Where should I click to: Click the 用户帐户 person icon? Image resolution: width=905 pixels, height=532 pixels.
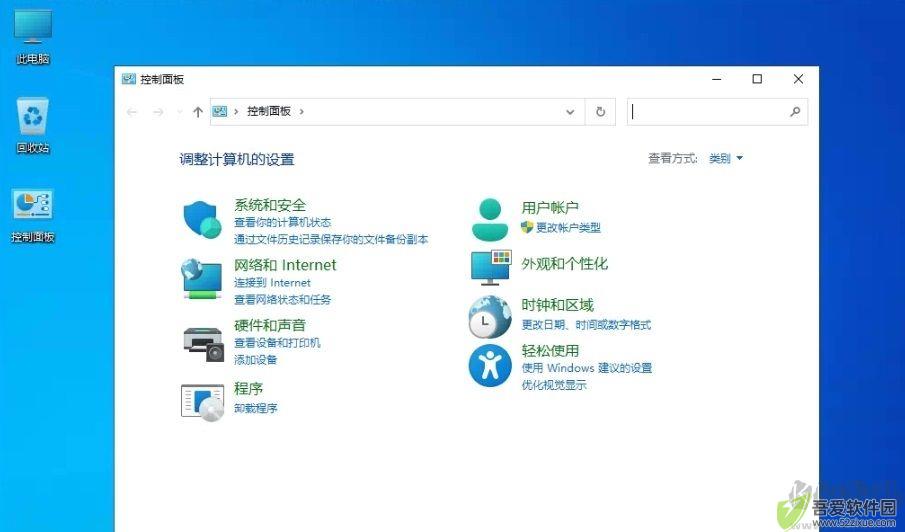(490, 219)
